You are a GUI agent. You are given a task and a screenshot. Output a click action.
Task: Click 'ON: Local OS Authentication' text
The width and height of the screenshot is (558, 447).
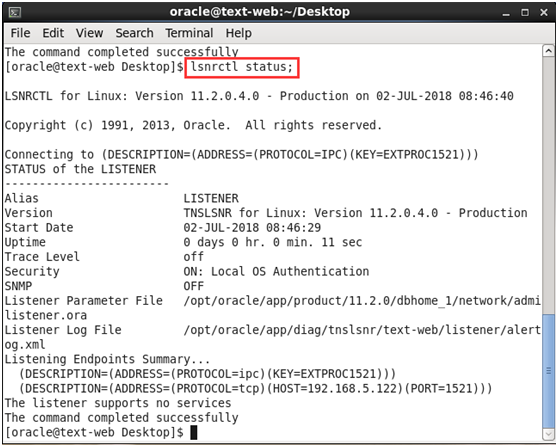tap(276, 272)
